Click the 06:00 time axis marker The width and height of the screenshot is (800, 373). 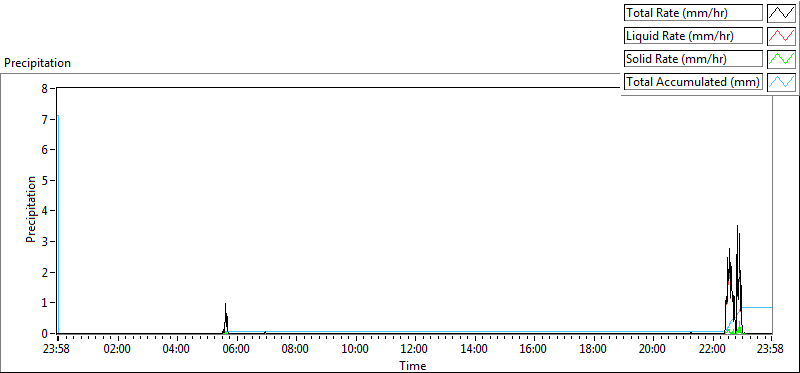(x=236, y=350)
